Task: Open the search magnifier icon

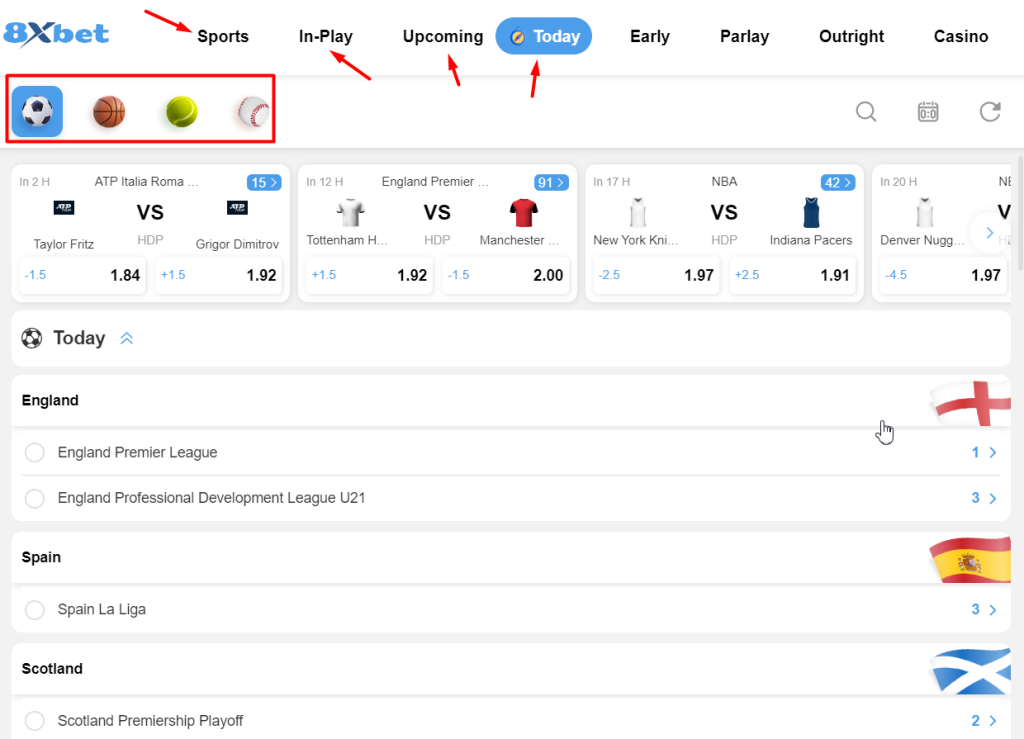Action: pos(866,111)
